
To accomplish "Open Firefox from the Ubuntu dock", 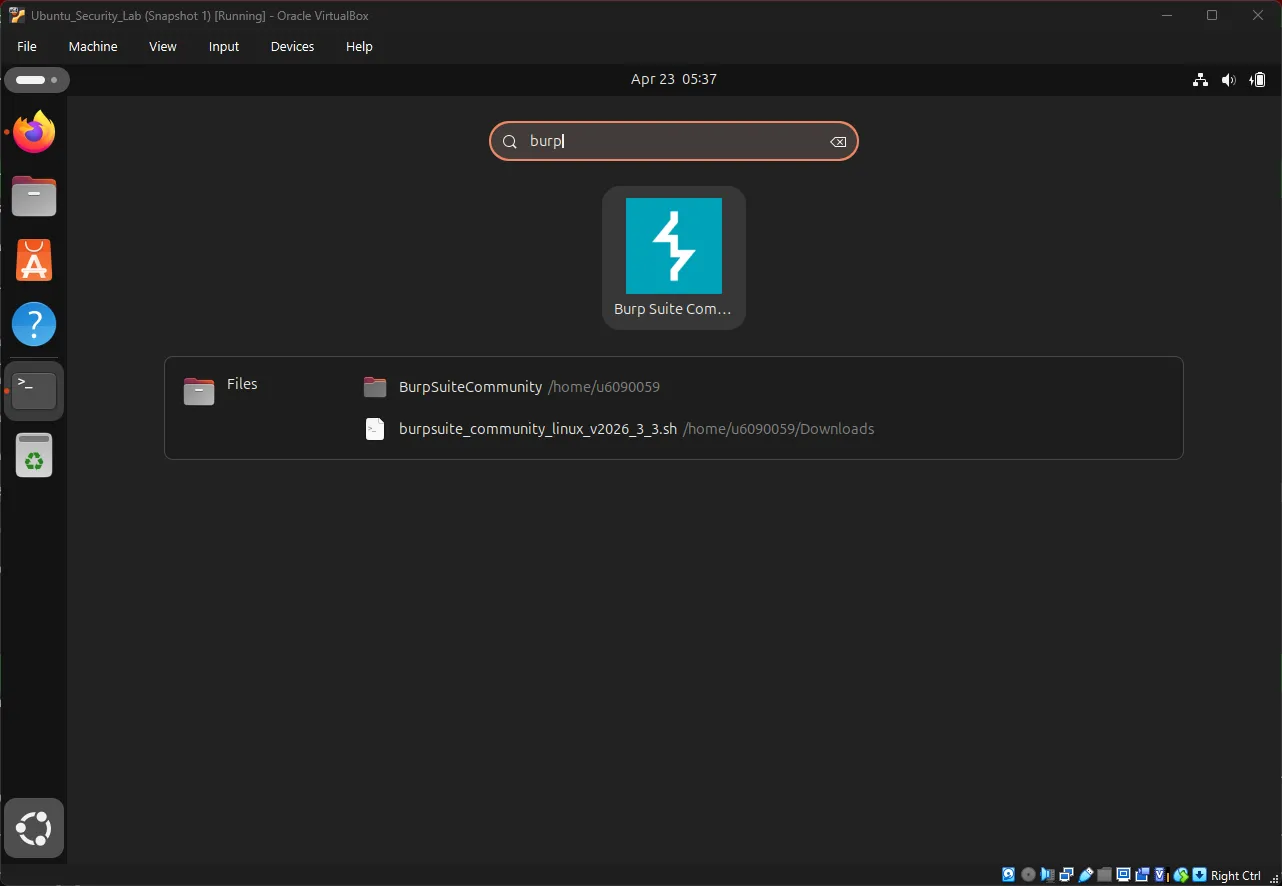I will pos(33,132).
